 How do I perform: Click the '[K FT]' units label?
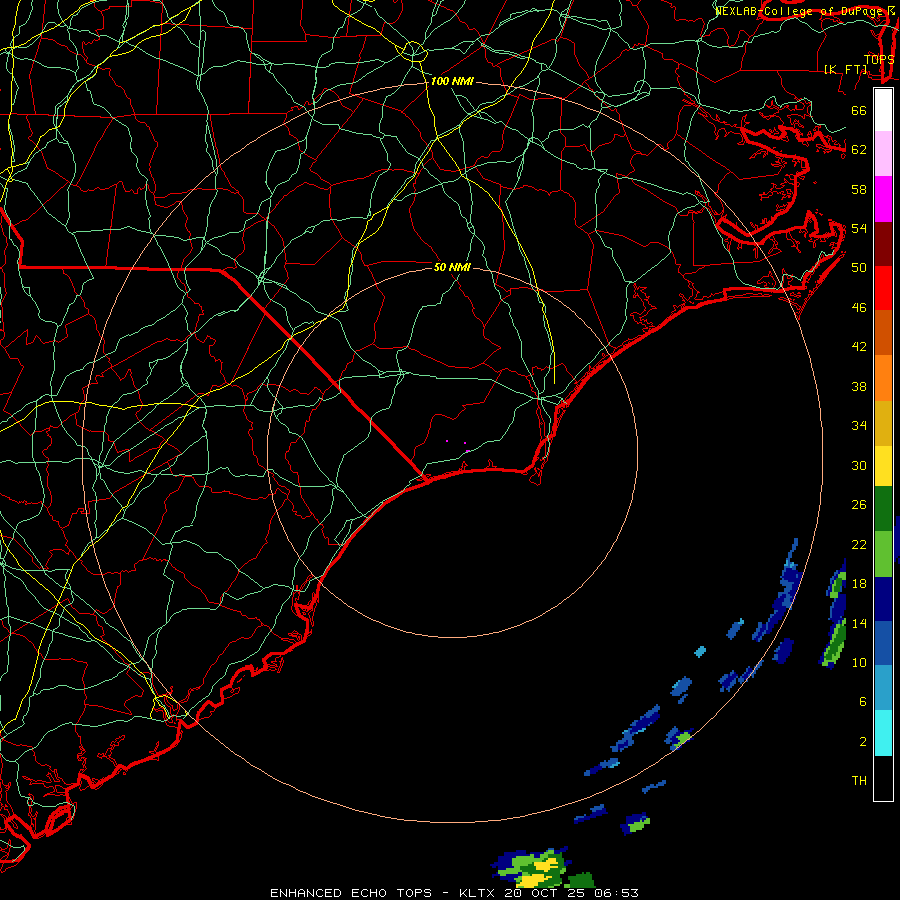pos(846,69)
